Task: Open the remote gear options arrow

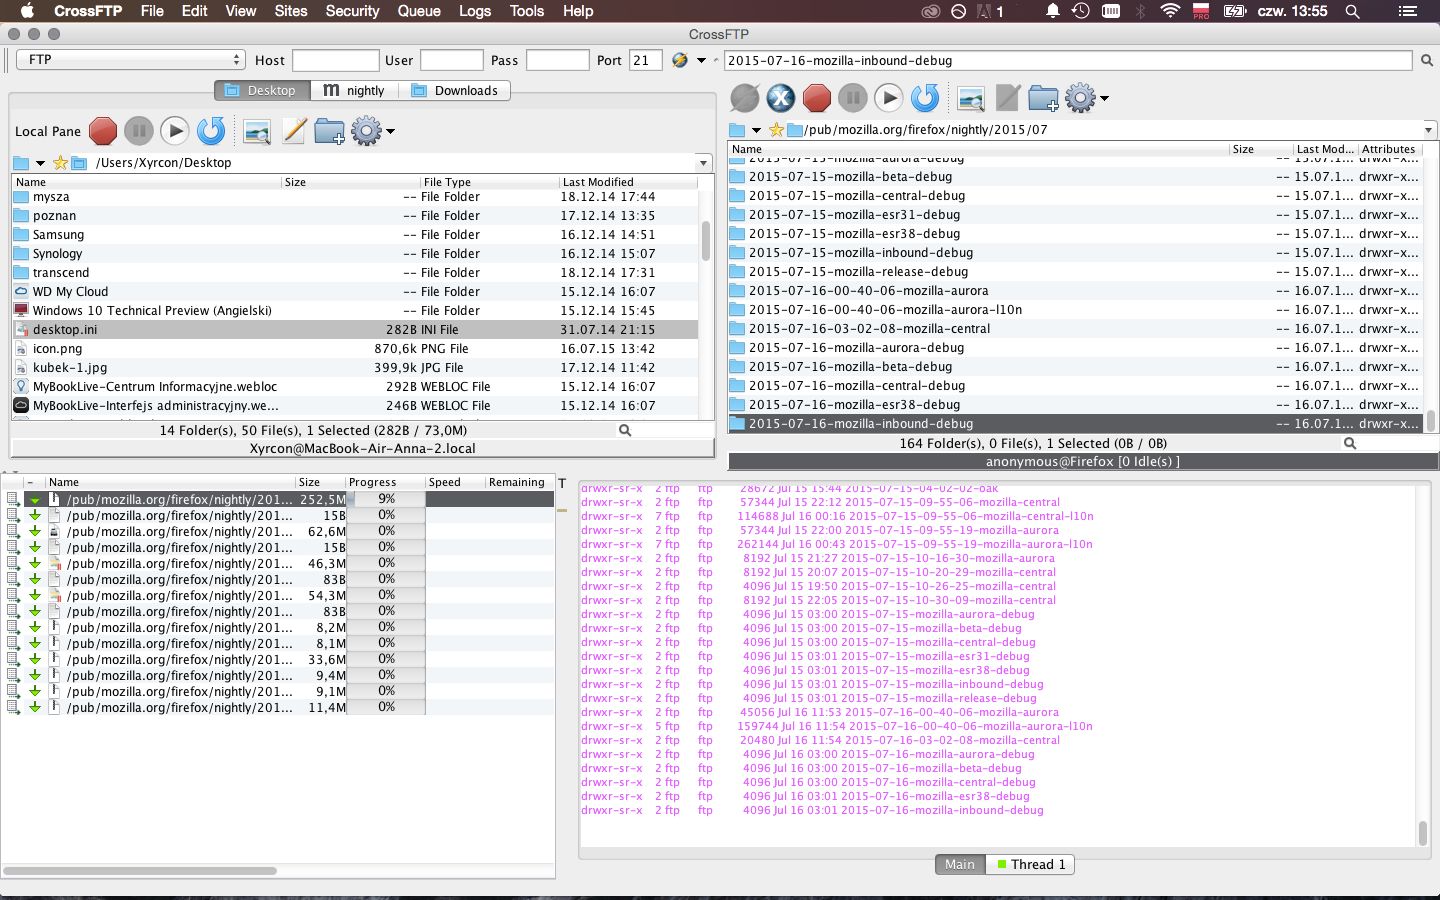Action: [1104, 98]
